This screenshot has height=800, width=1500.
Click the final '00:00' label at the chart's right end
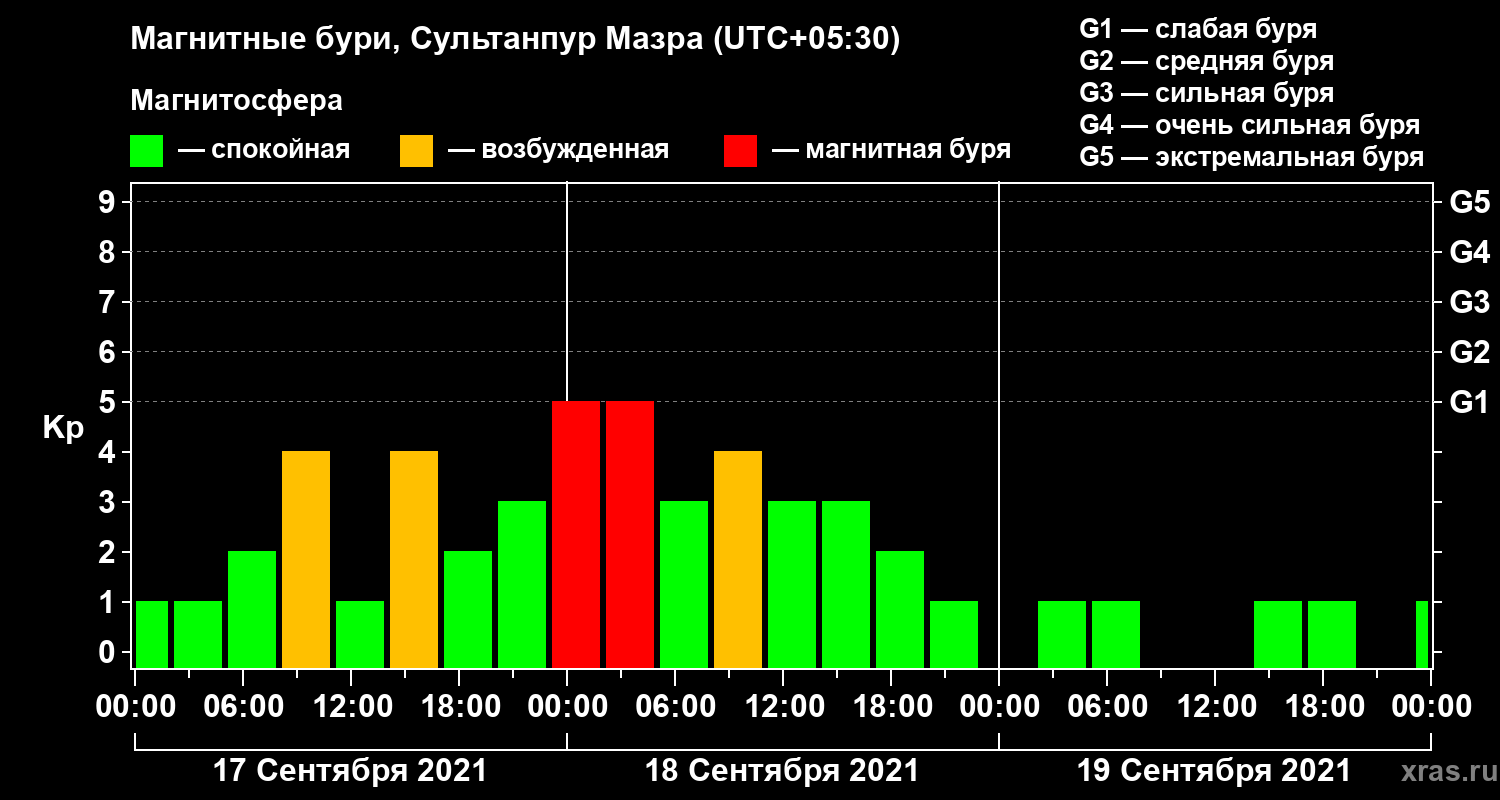[1430, 707]
